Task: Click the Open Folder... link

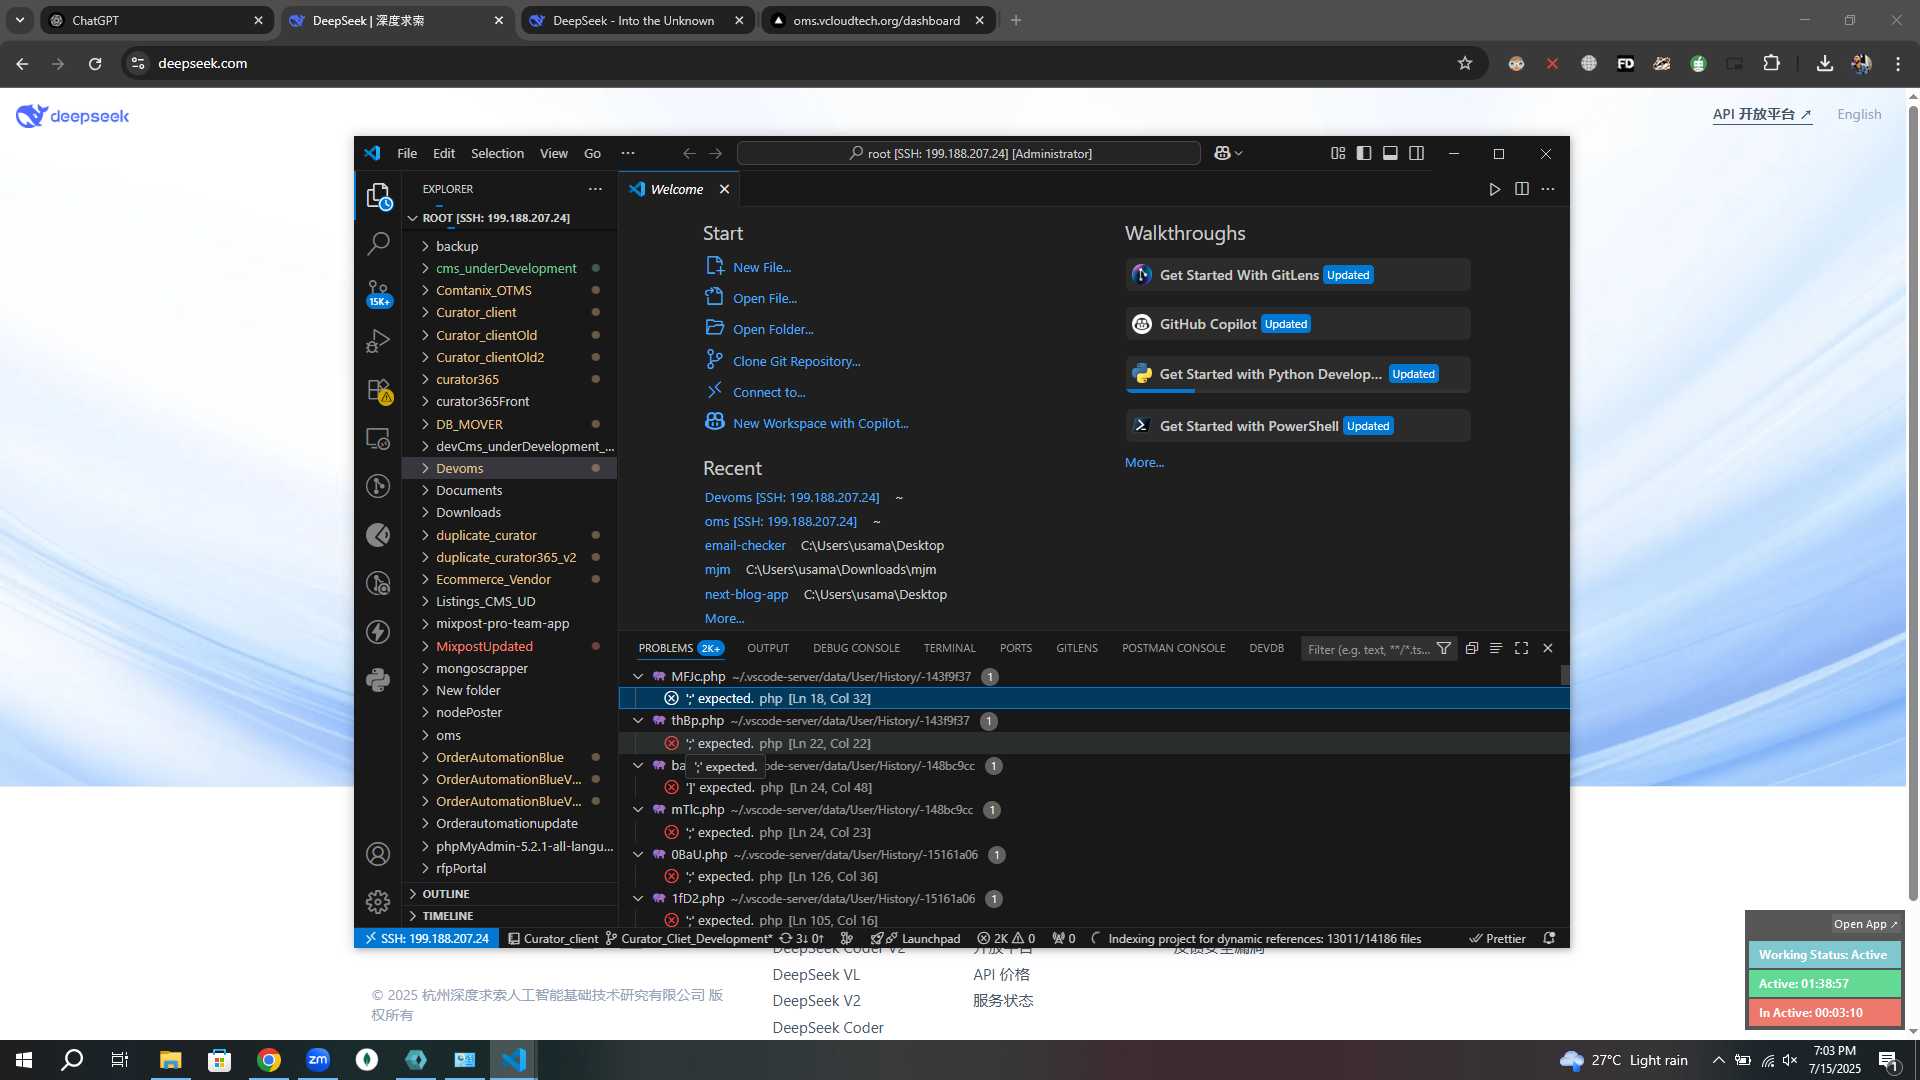Action: [773, 329]
